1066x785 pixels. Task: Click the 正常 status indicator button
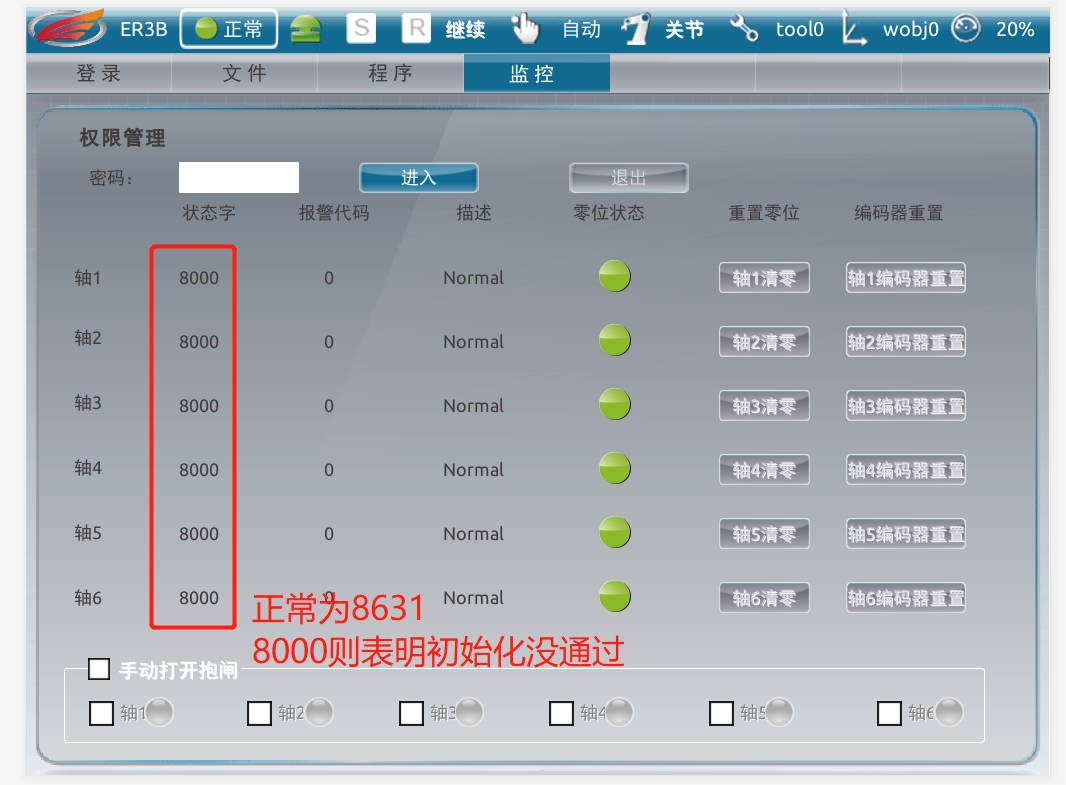(x=228, y=29)
